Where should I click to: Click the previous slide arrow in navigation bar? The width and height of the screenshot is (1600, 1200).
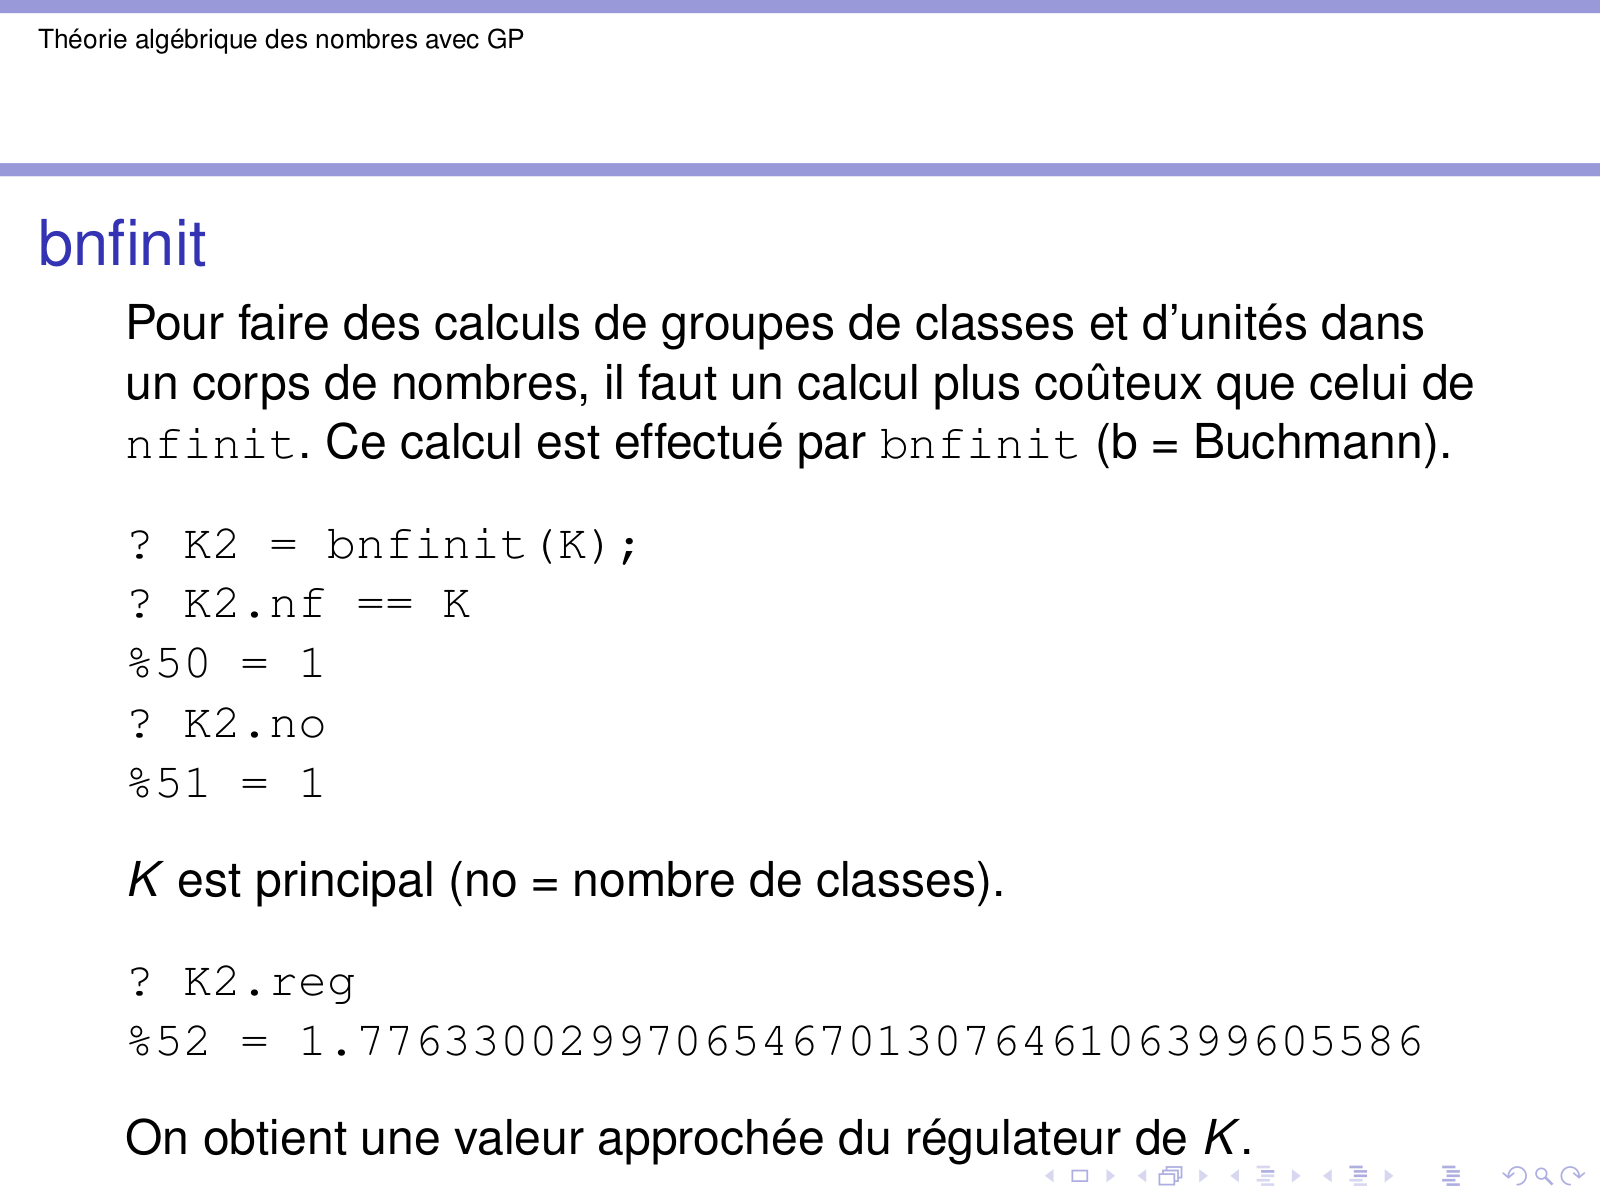pos(1049,1176)
